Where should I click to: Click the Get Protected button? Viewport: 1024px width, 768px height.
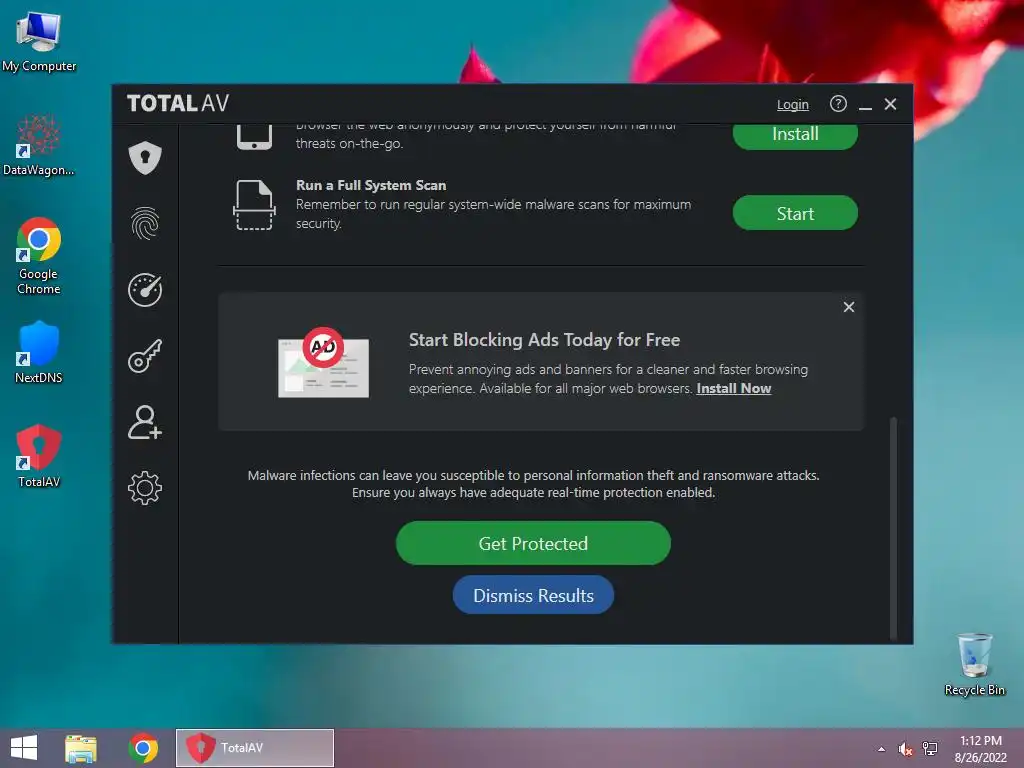(x=533, y=543)
